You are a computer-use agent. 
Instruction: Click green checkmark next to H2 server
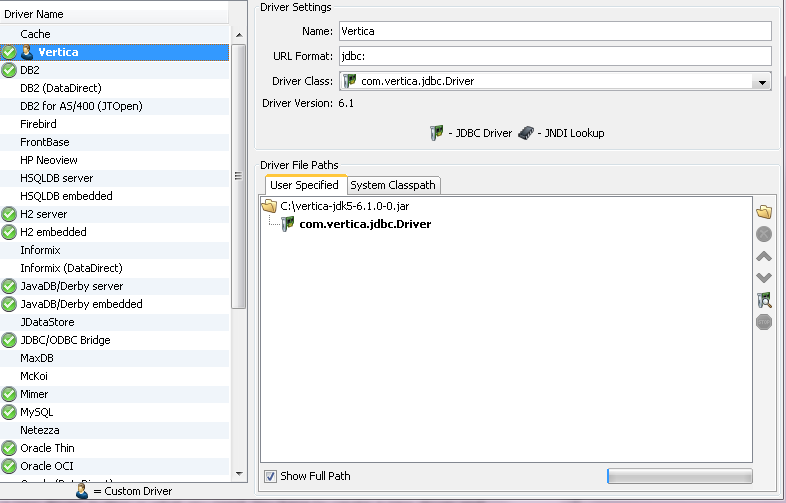point(9,214)
